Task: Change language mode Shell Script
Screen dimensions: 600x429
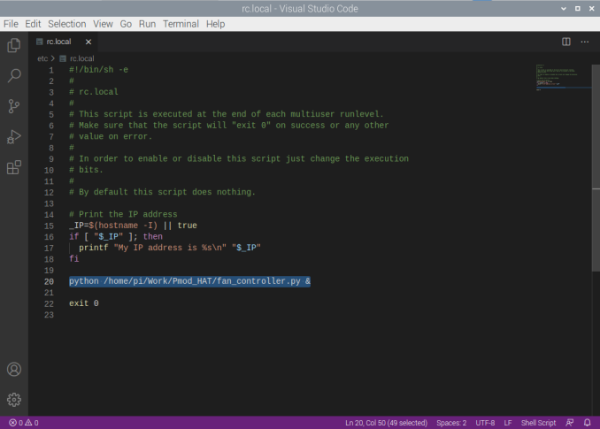Action: 538,423
